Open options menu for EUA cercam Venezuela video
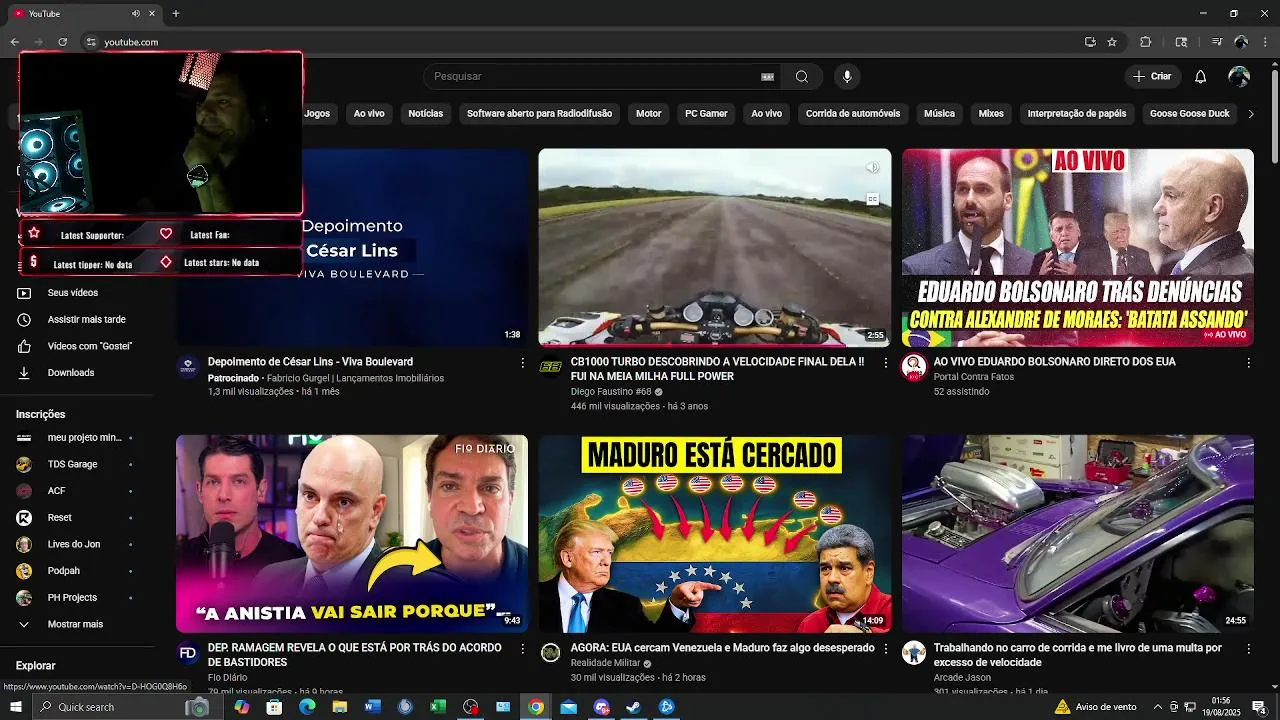Screen dimensions: 1280x720 tap(885, 649)
